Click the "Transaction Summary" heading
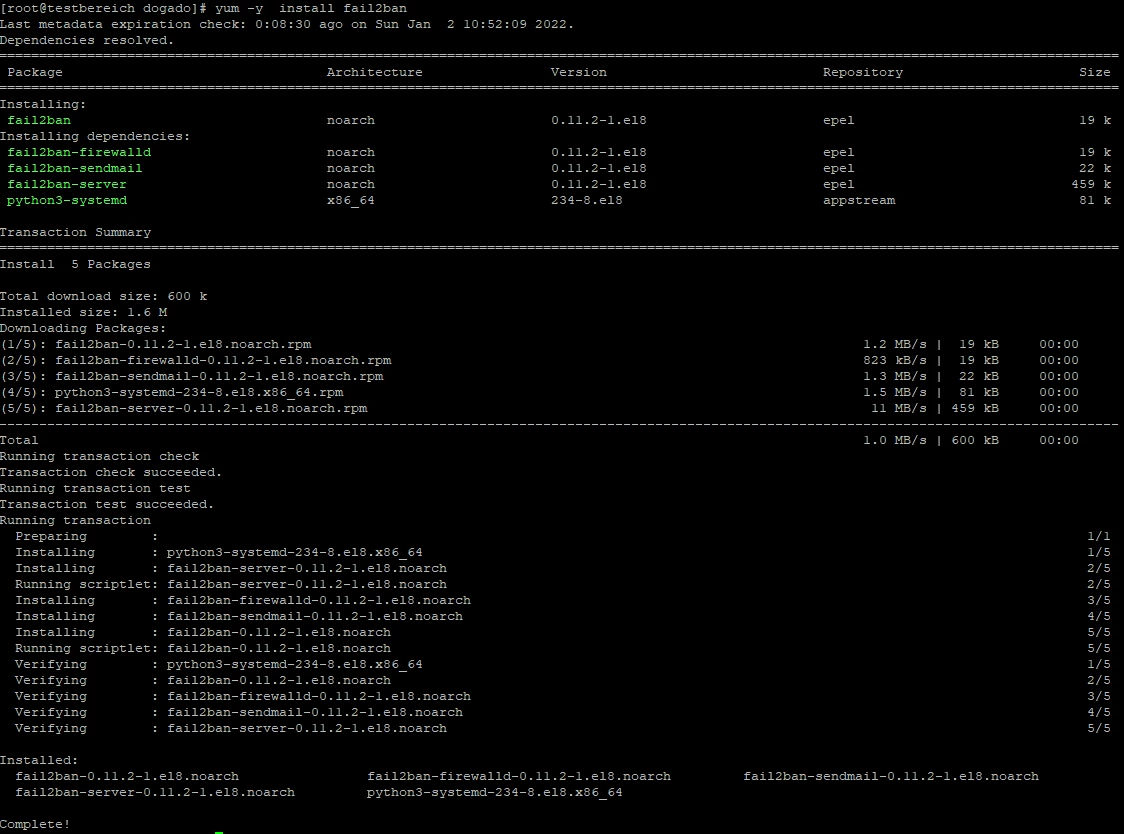 pos(75,232)
